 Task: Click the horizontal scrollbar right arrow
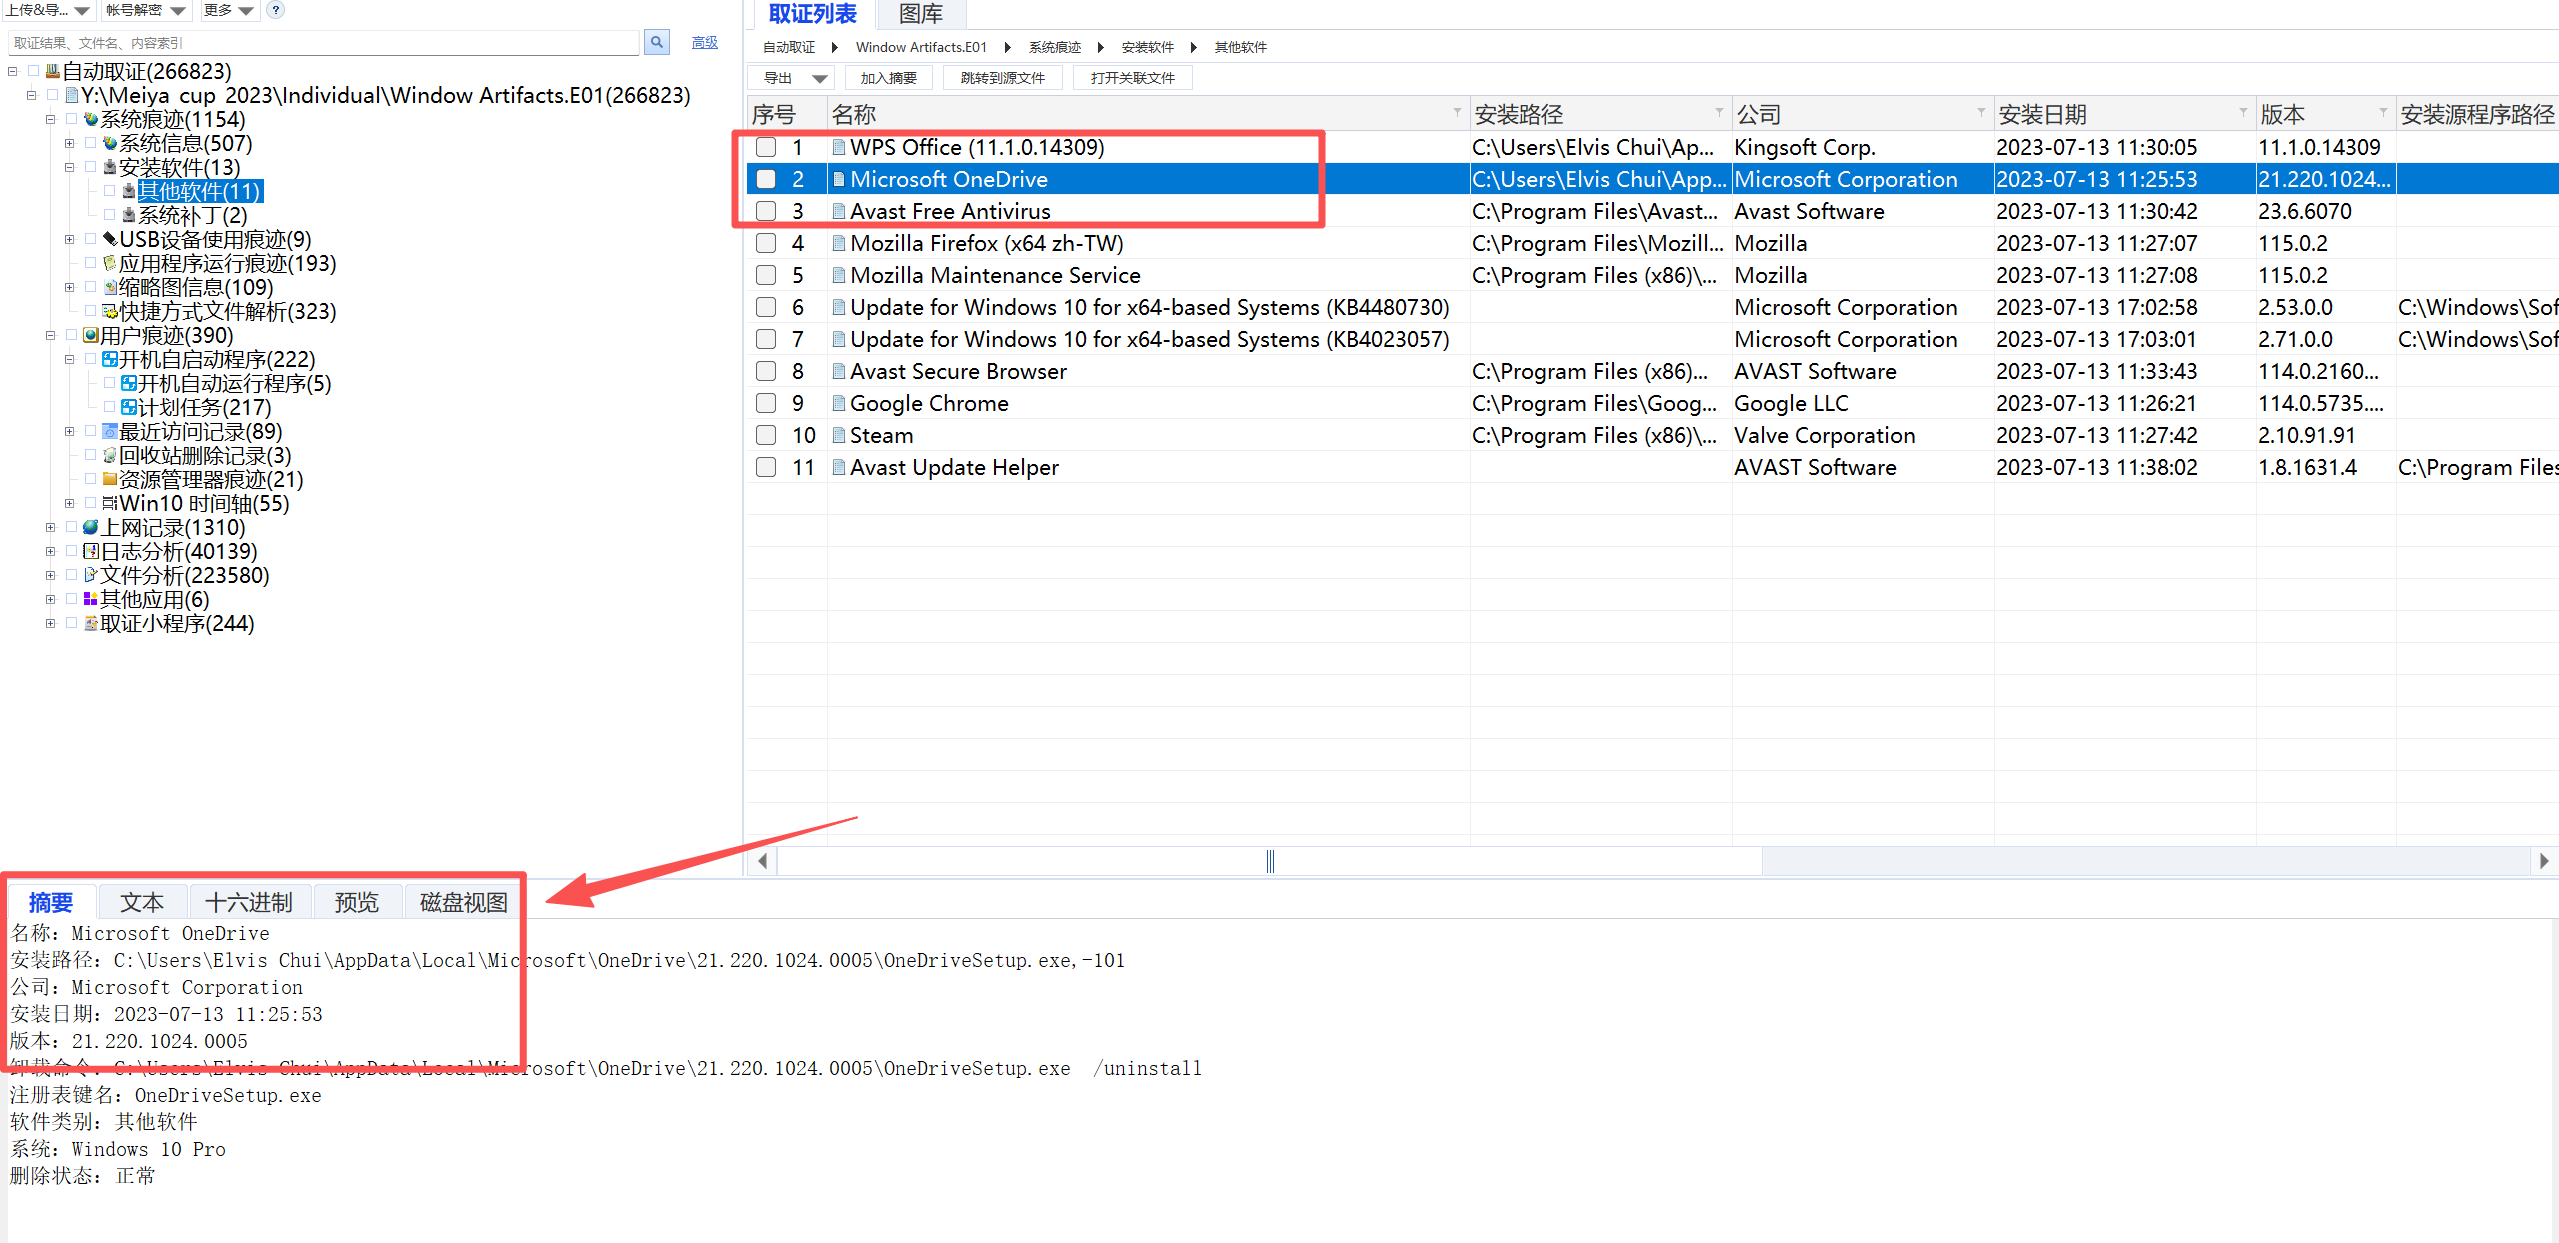coord(2543,861)
